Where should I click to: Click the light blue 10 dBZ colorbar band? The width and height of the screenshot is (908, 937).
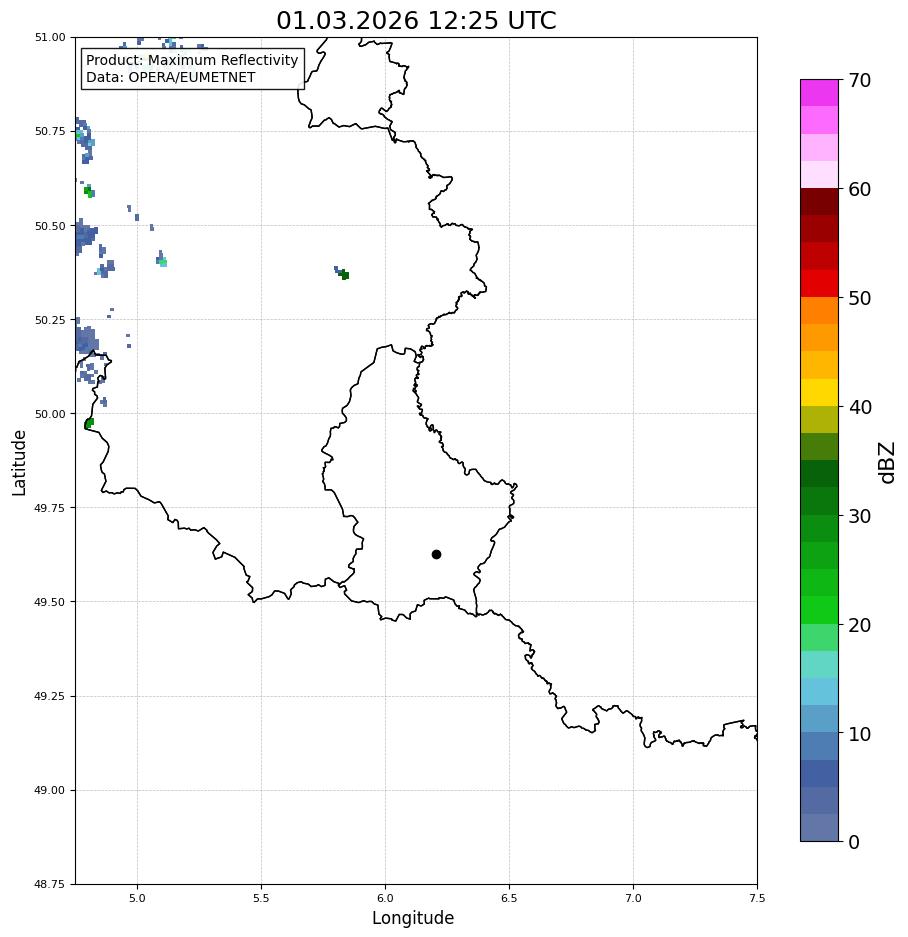tap(820, 719)
